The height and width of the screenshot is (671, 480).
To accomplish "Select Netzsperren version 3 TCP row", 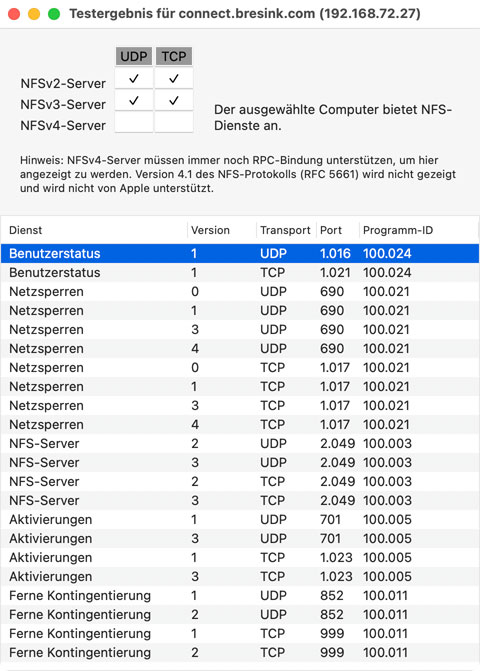I will click(240, 405).
